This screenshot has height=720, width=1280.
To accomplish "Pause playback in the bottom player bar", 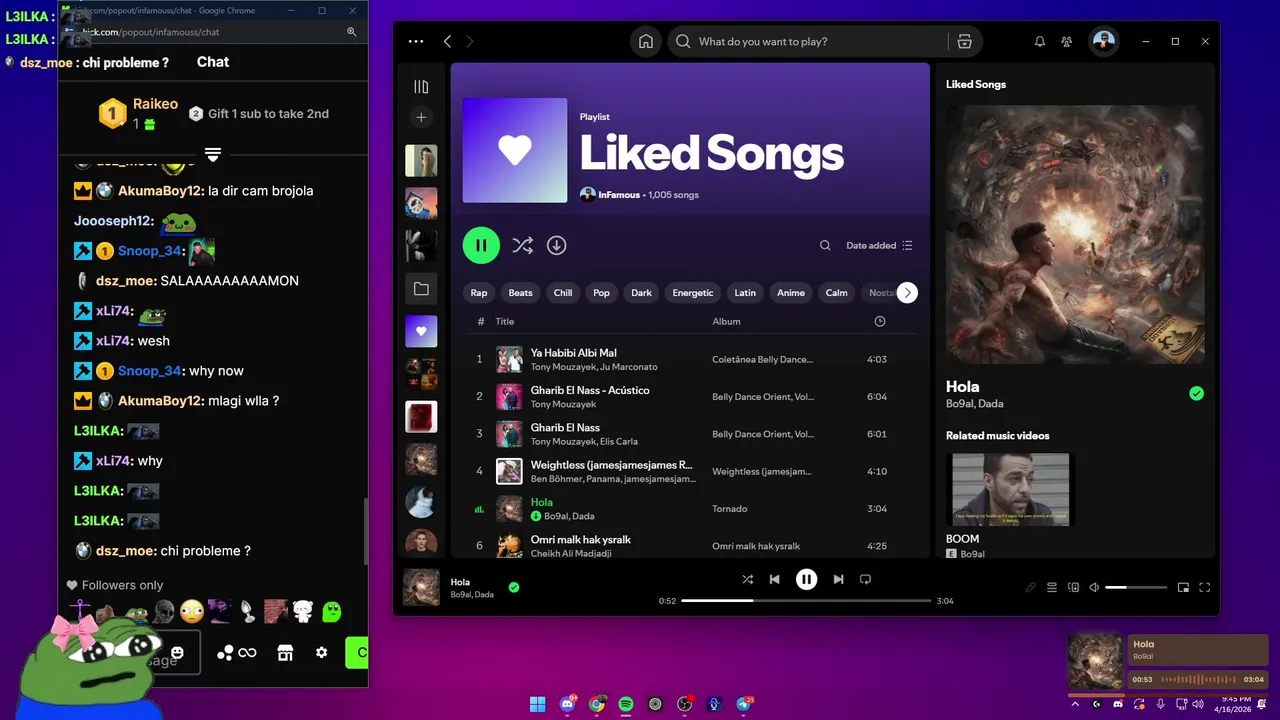I will tap(806, 579).
